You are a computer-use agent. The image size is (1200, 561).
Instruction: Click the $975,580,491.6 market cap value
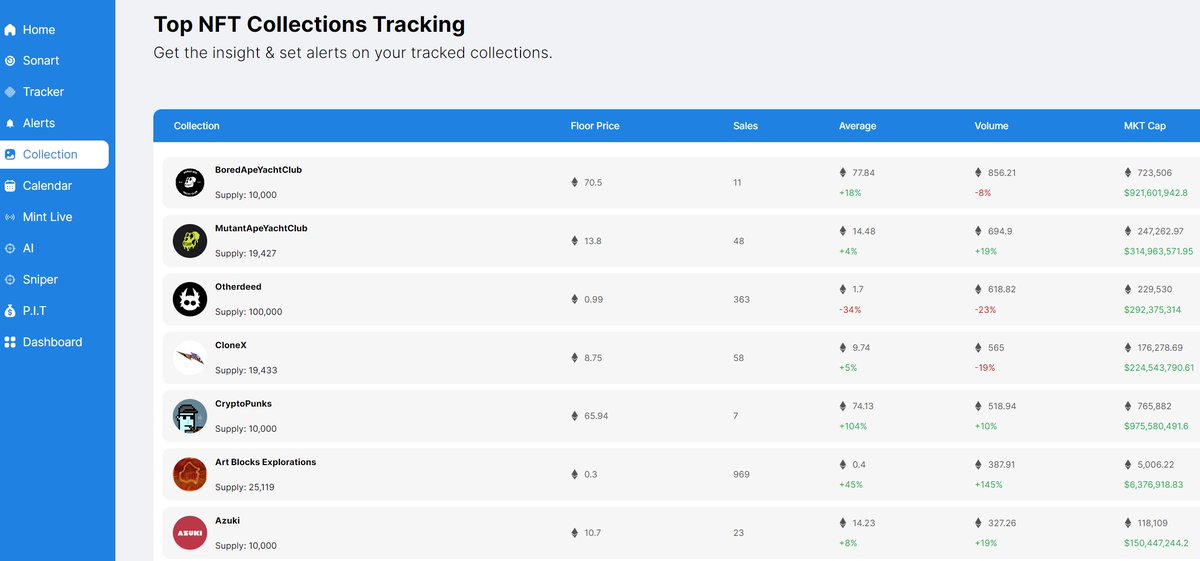pos(1156,426)
